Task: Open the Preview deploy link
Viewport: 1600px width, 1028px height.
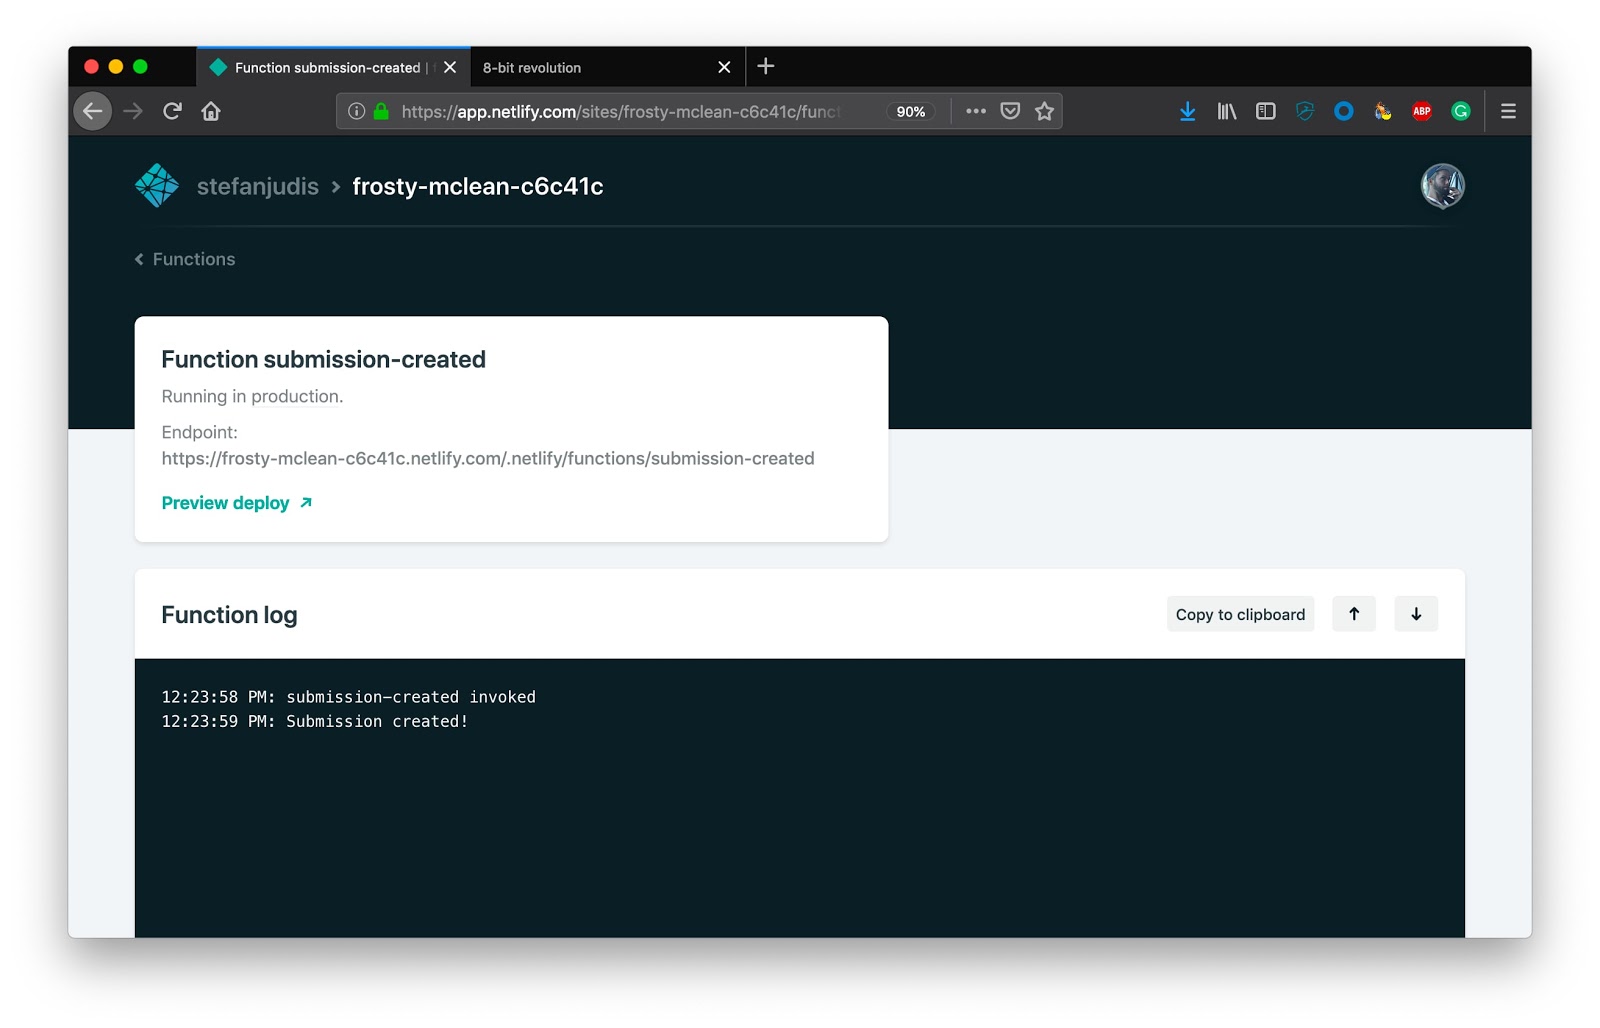Action: coord(237,503)
